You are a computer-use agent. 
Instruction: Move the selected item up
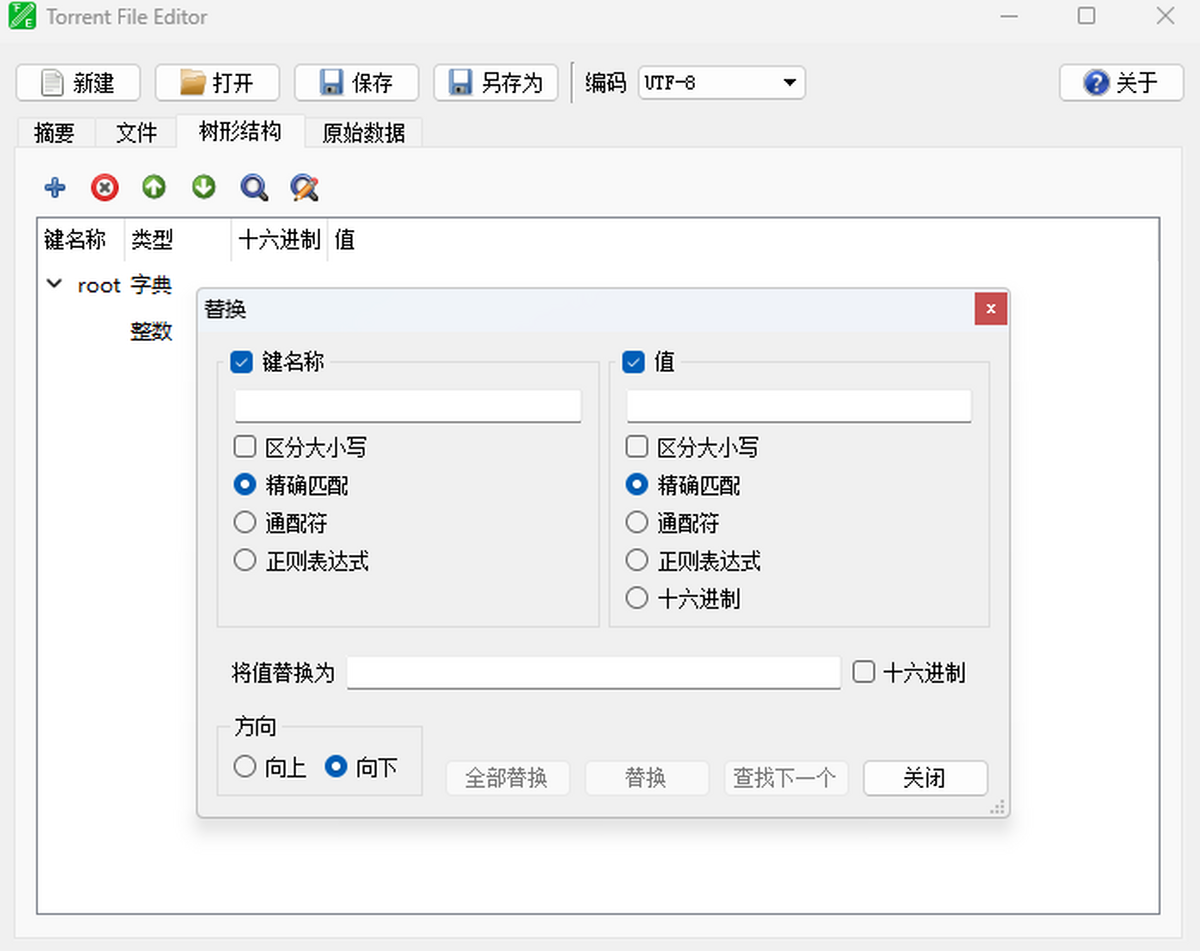pyautogui.click(x=153, y=187)
